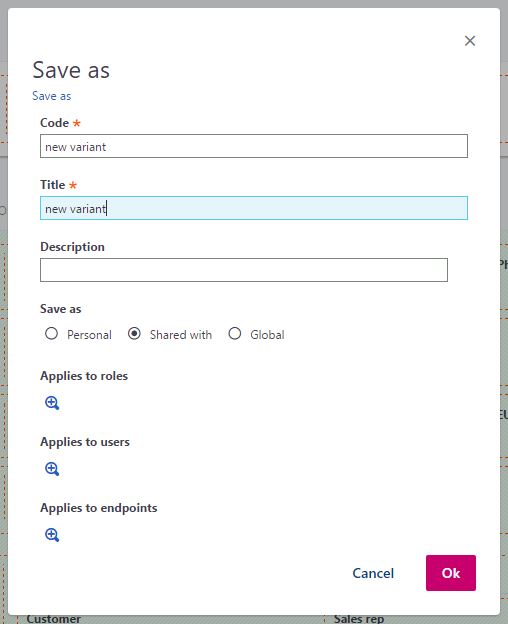Click the Applies to roles heading
The height and width of the screenshot is (624, 508).
click(x=84, y=376)
